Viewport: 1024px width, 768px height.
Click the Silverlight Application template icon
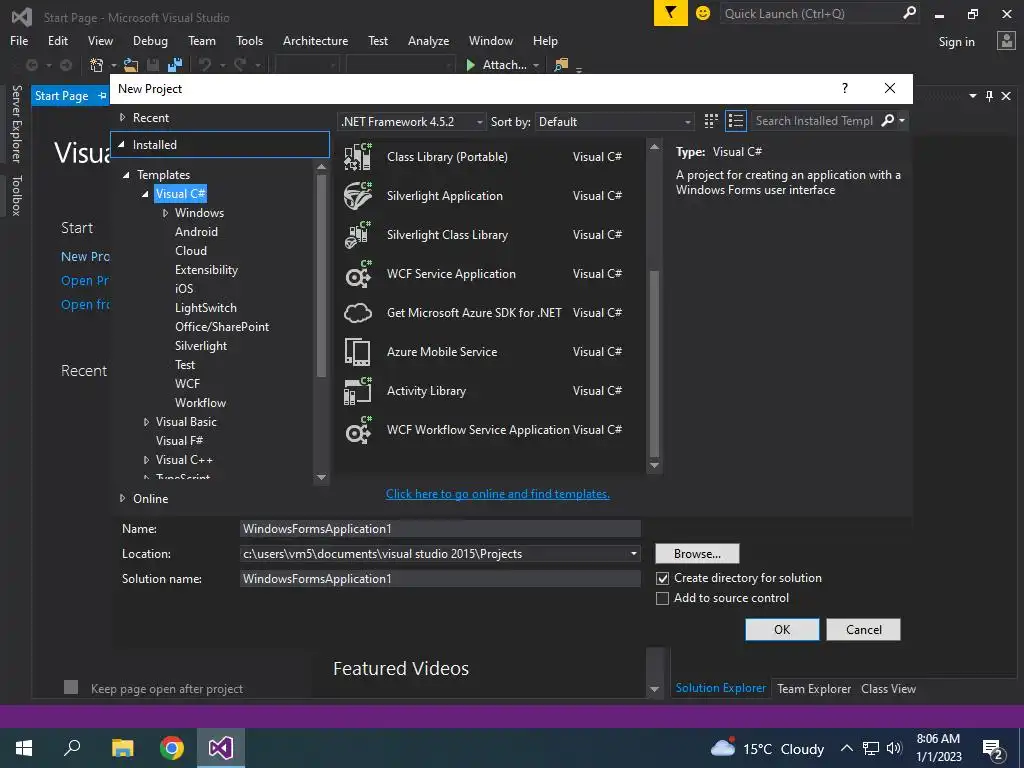pyautogui.click(x=358, y=196)
